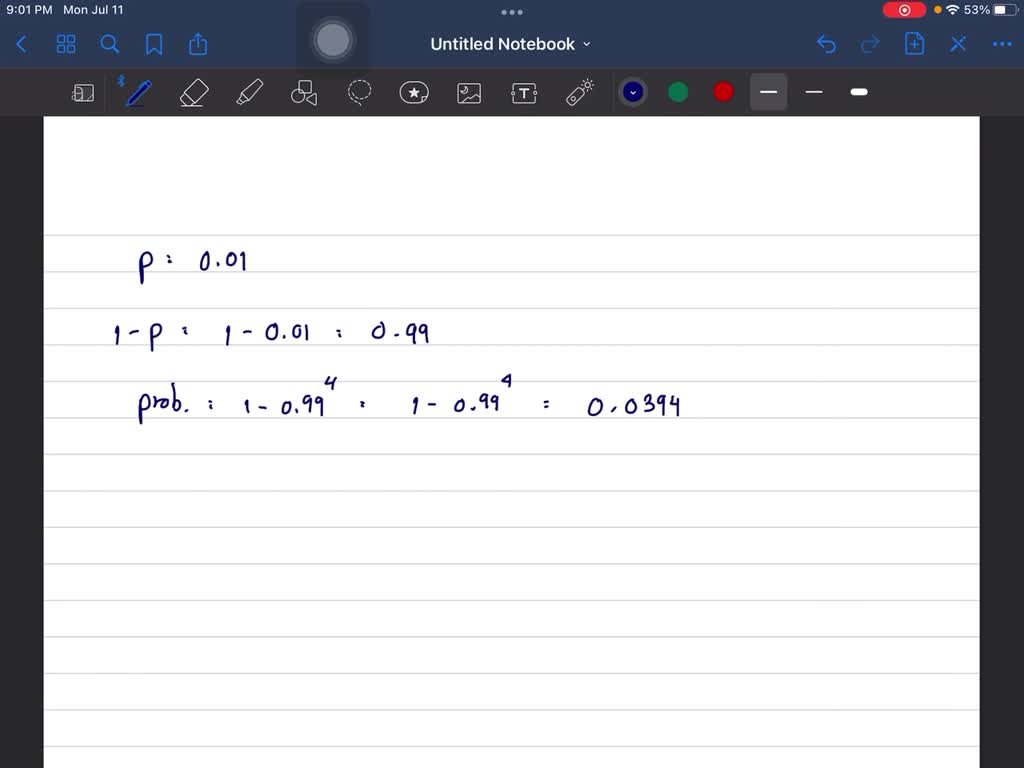
Task: Select the medium stroke width
Action: tap(814, 92)
